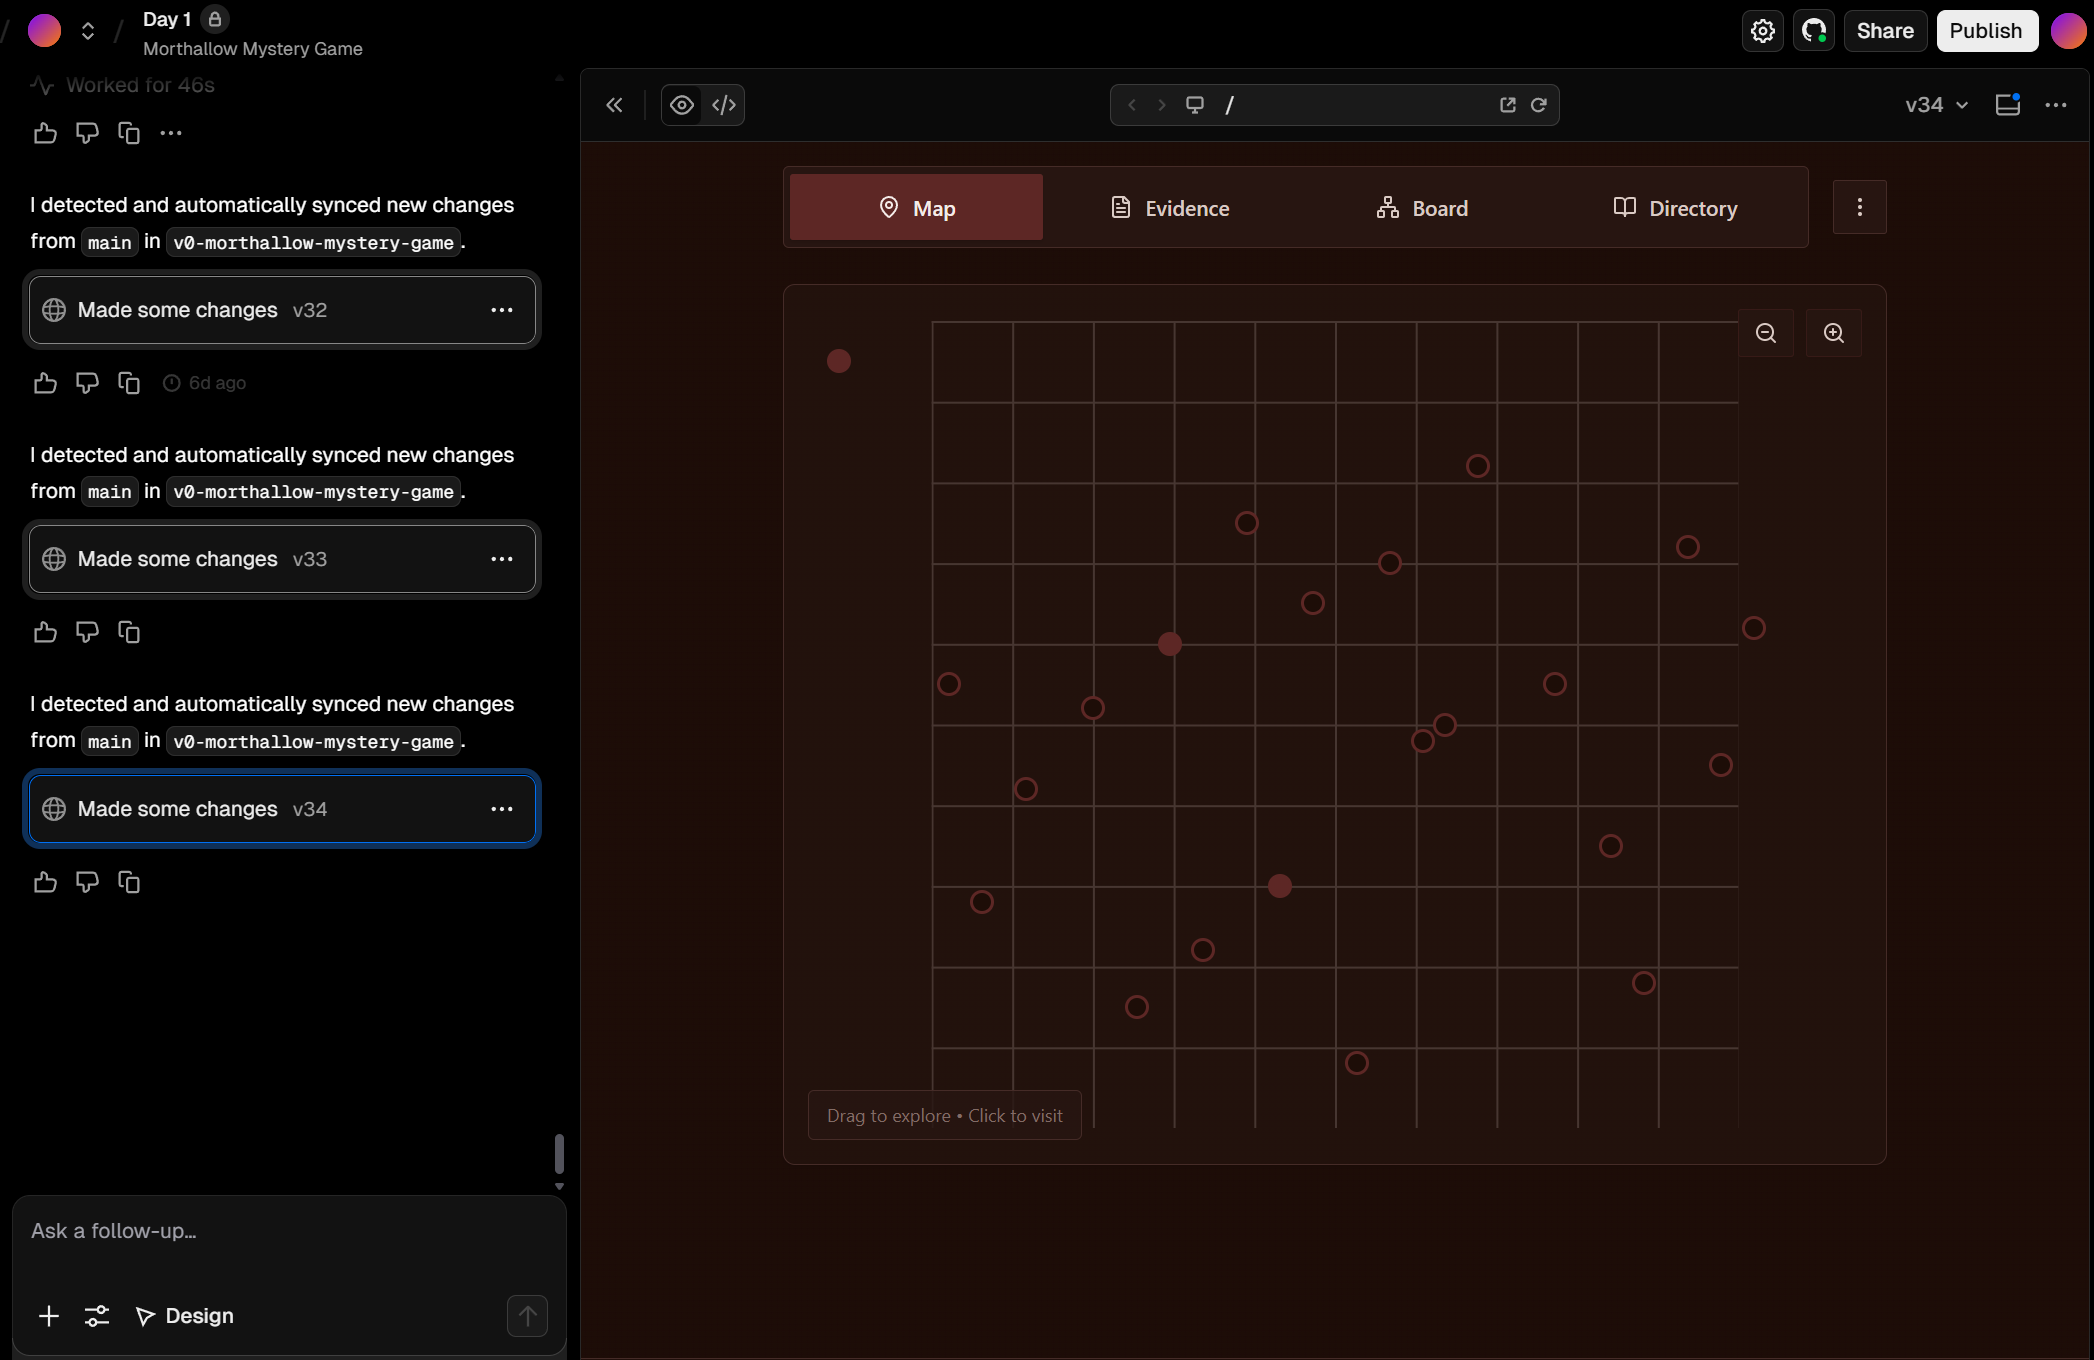Thumbs up the v34 message
Screen dimensions: 2094x1360
(45, 882)
